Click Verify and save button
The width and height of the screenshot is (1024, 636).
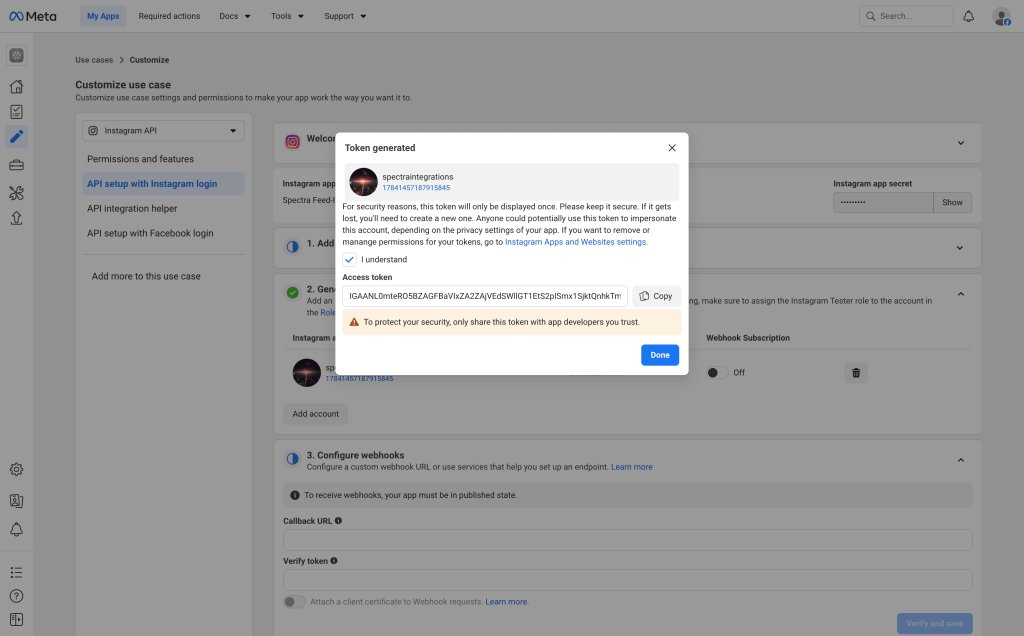(935, 624)
